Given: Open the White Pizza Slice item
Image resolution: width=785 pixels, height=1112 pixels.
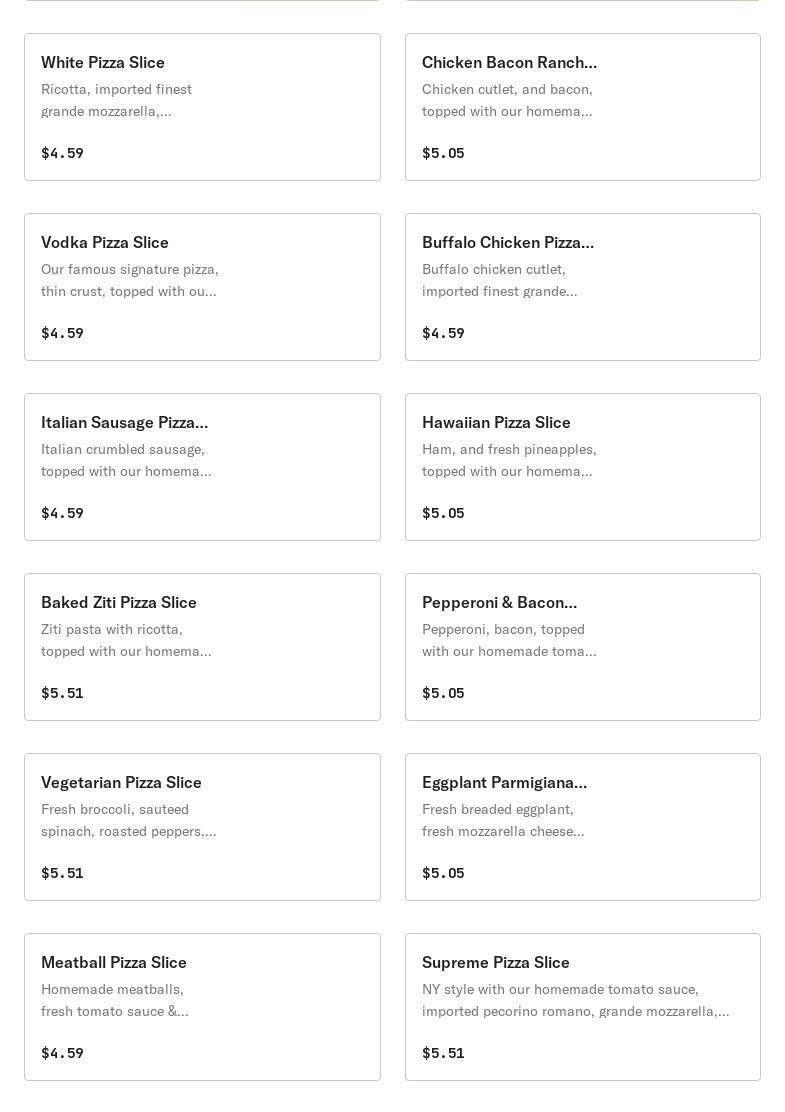Looking at the screenshot, I should (202, 107).
